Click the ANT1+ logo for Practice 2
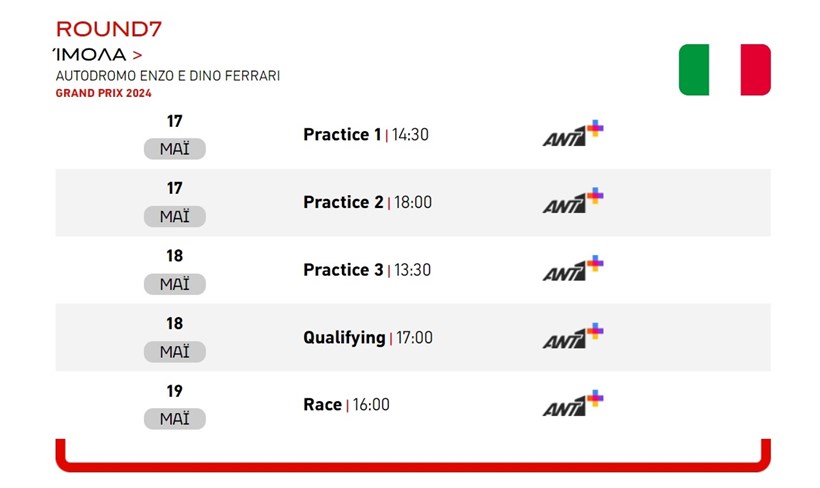The height and width of the screenshot is (488, 820). [573, 202]
